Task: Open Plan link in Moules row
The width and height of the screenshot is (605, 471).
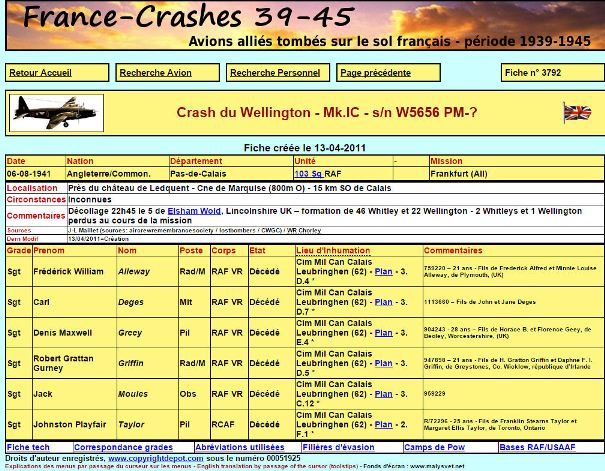Action: coord(384,394)
